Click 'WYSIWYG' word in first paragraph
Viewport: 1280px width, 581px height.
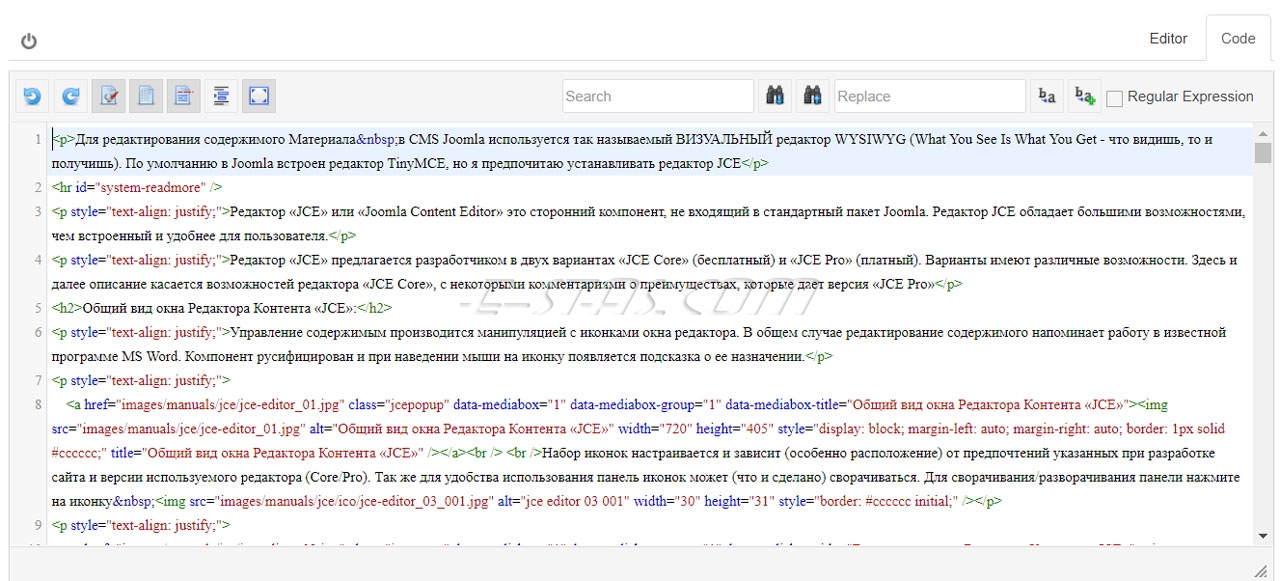click(870, 139)
